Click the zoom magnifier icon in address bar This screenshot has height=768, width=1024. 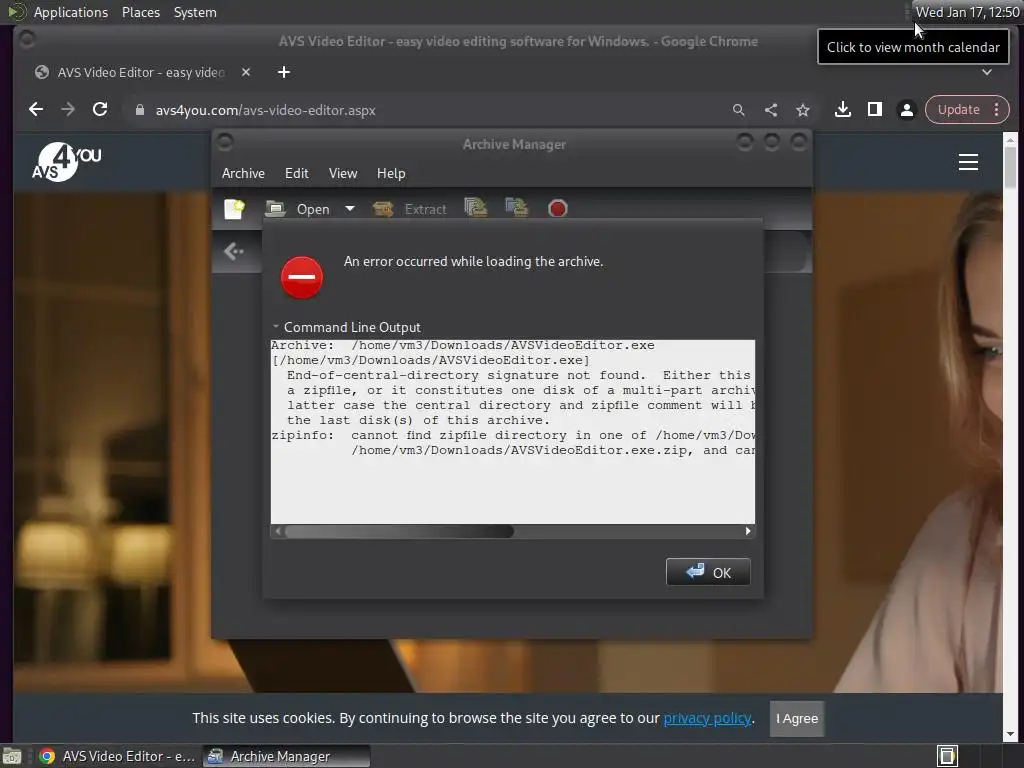(739, 110)
